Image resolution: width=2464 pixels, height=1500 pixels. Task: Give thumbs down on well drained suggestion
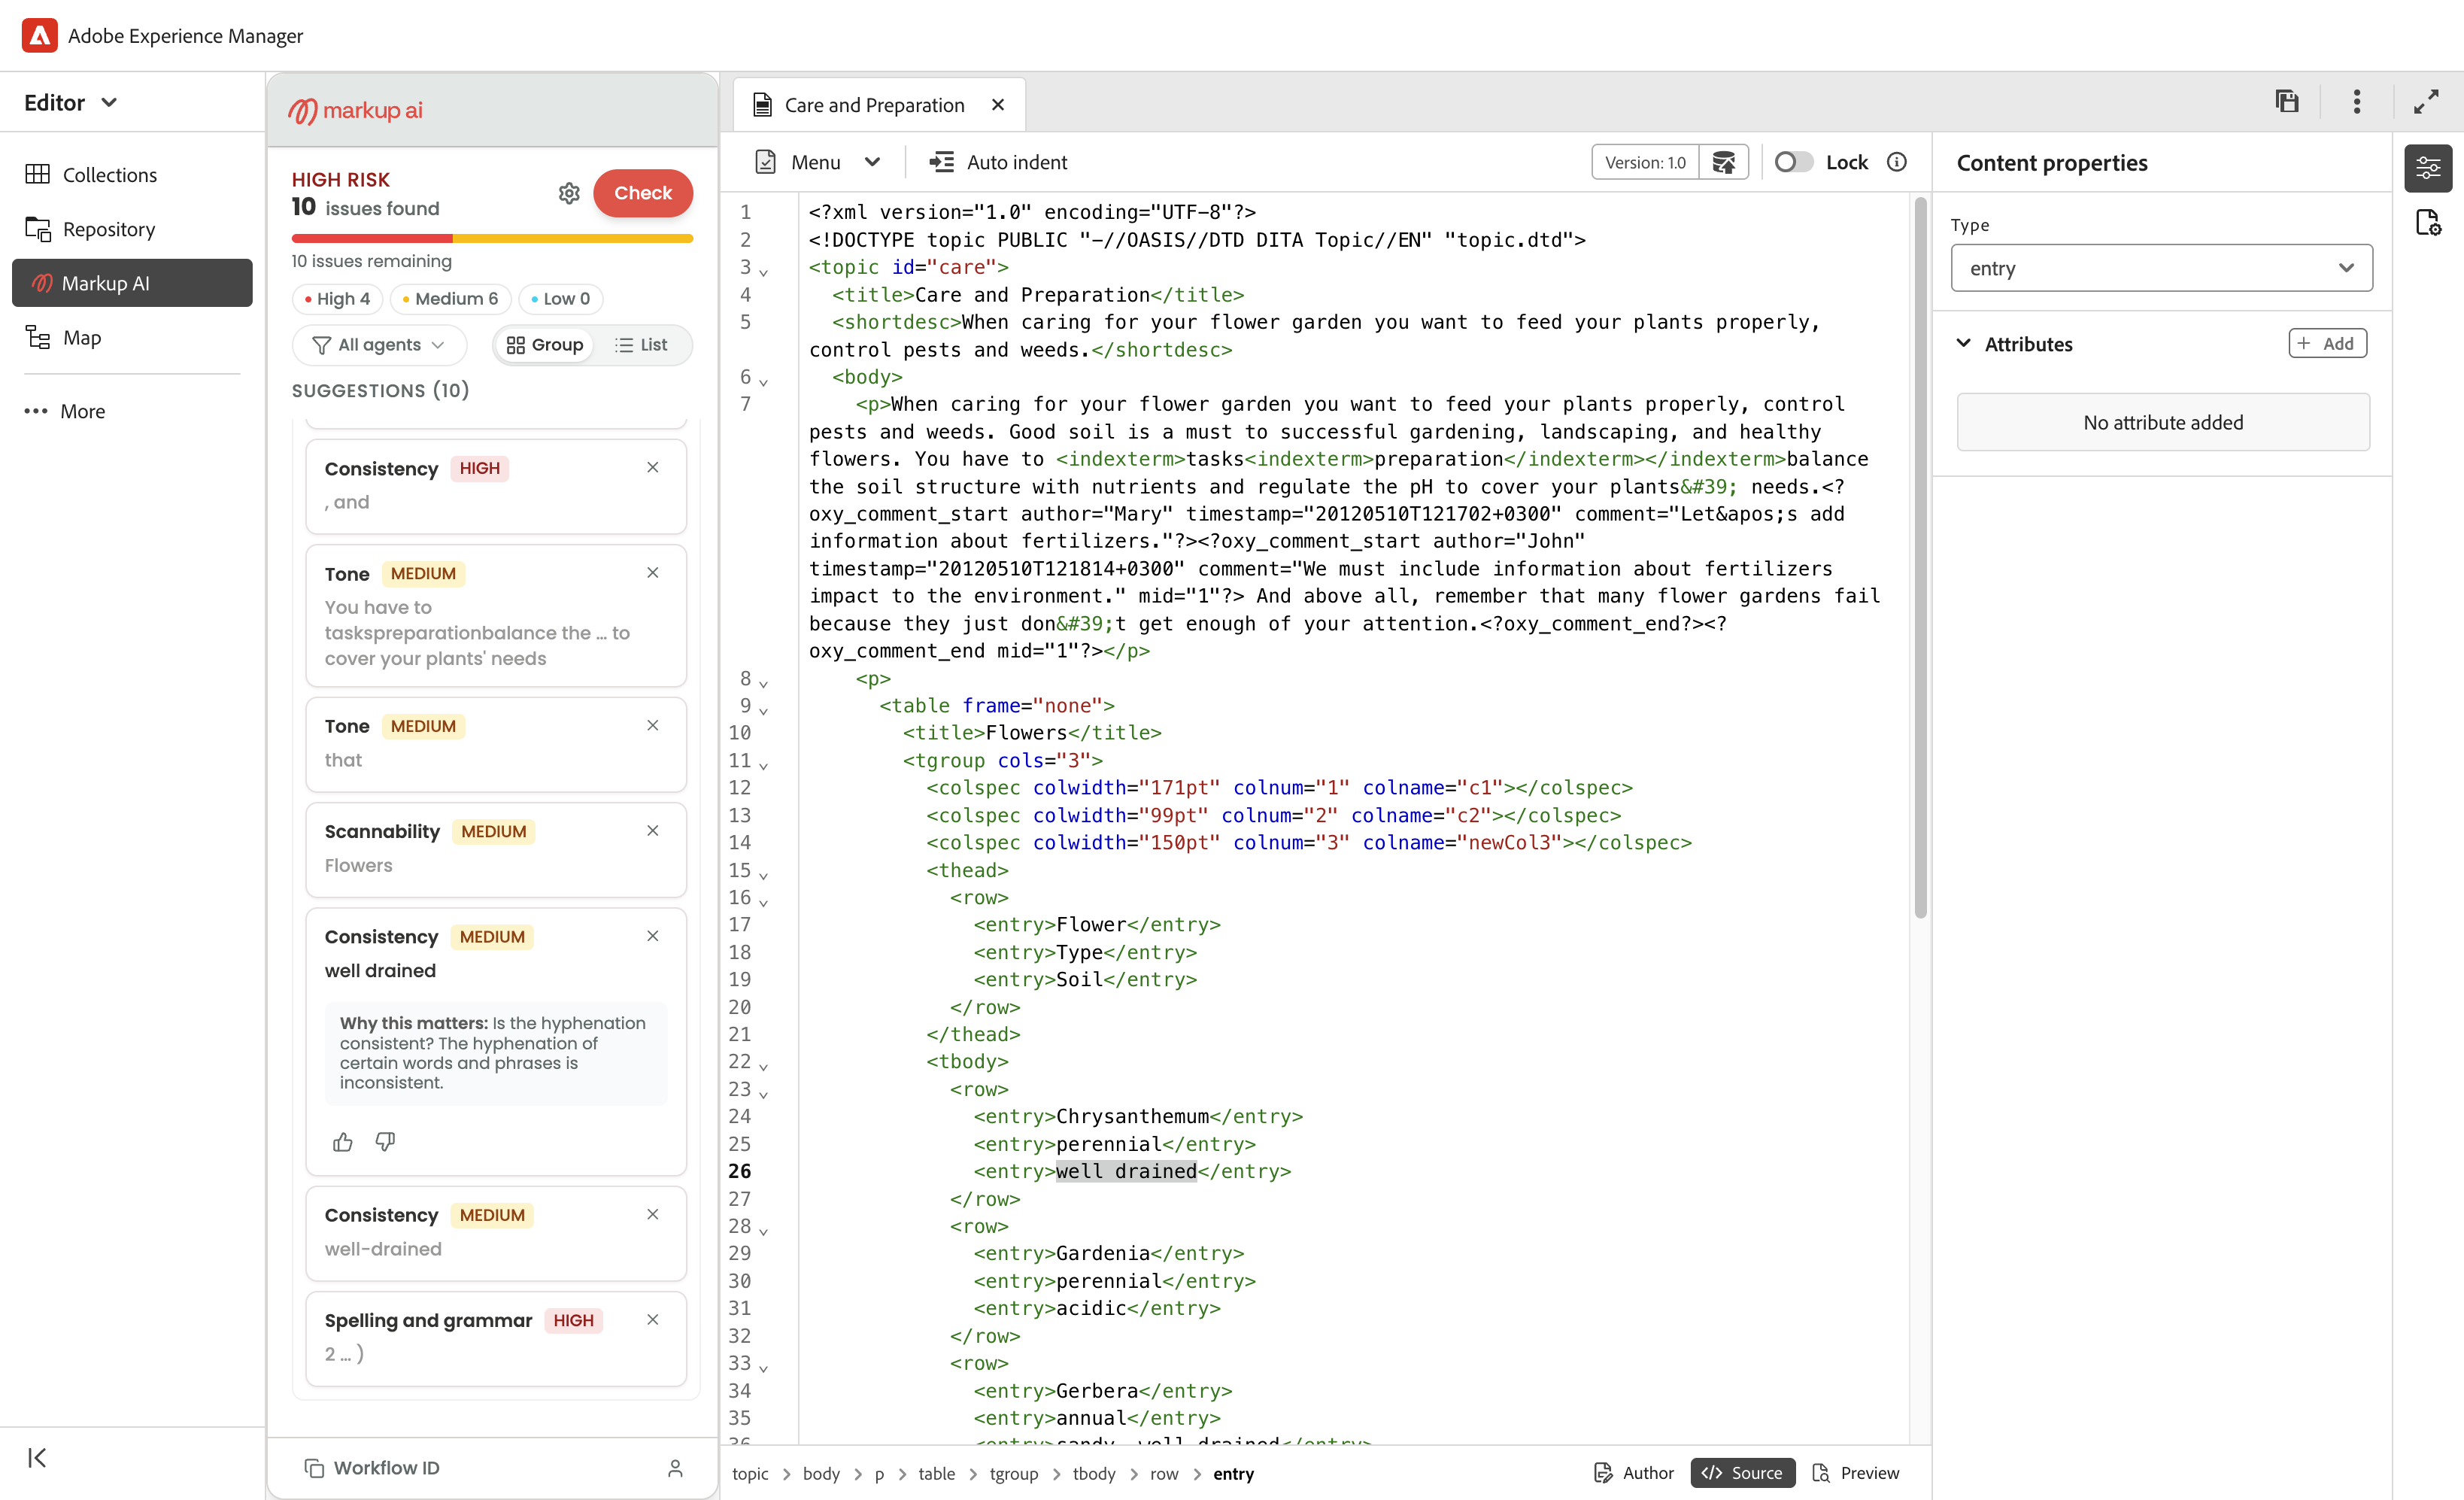coord(386,1142)
